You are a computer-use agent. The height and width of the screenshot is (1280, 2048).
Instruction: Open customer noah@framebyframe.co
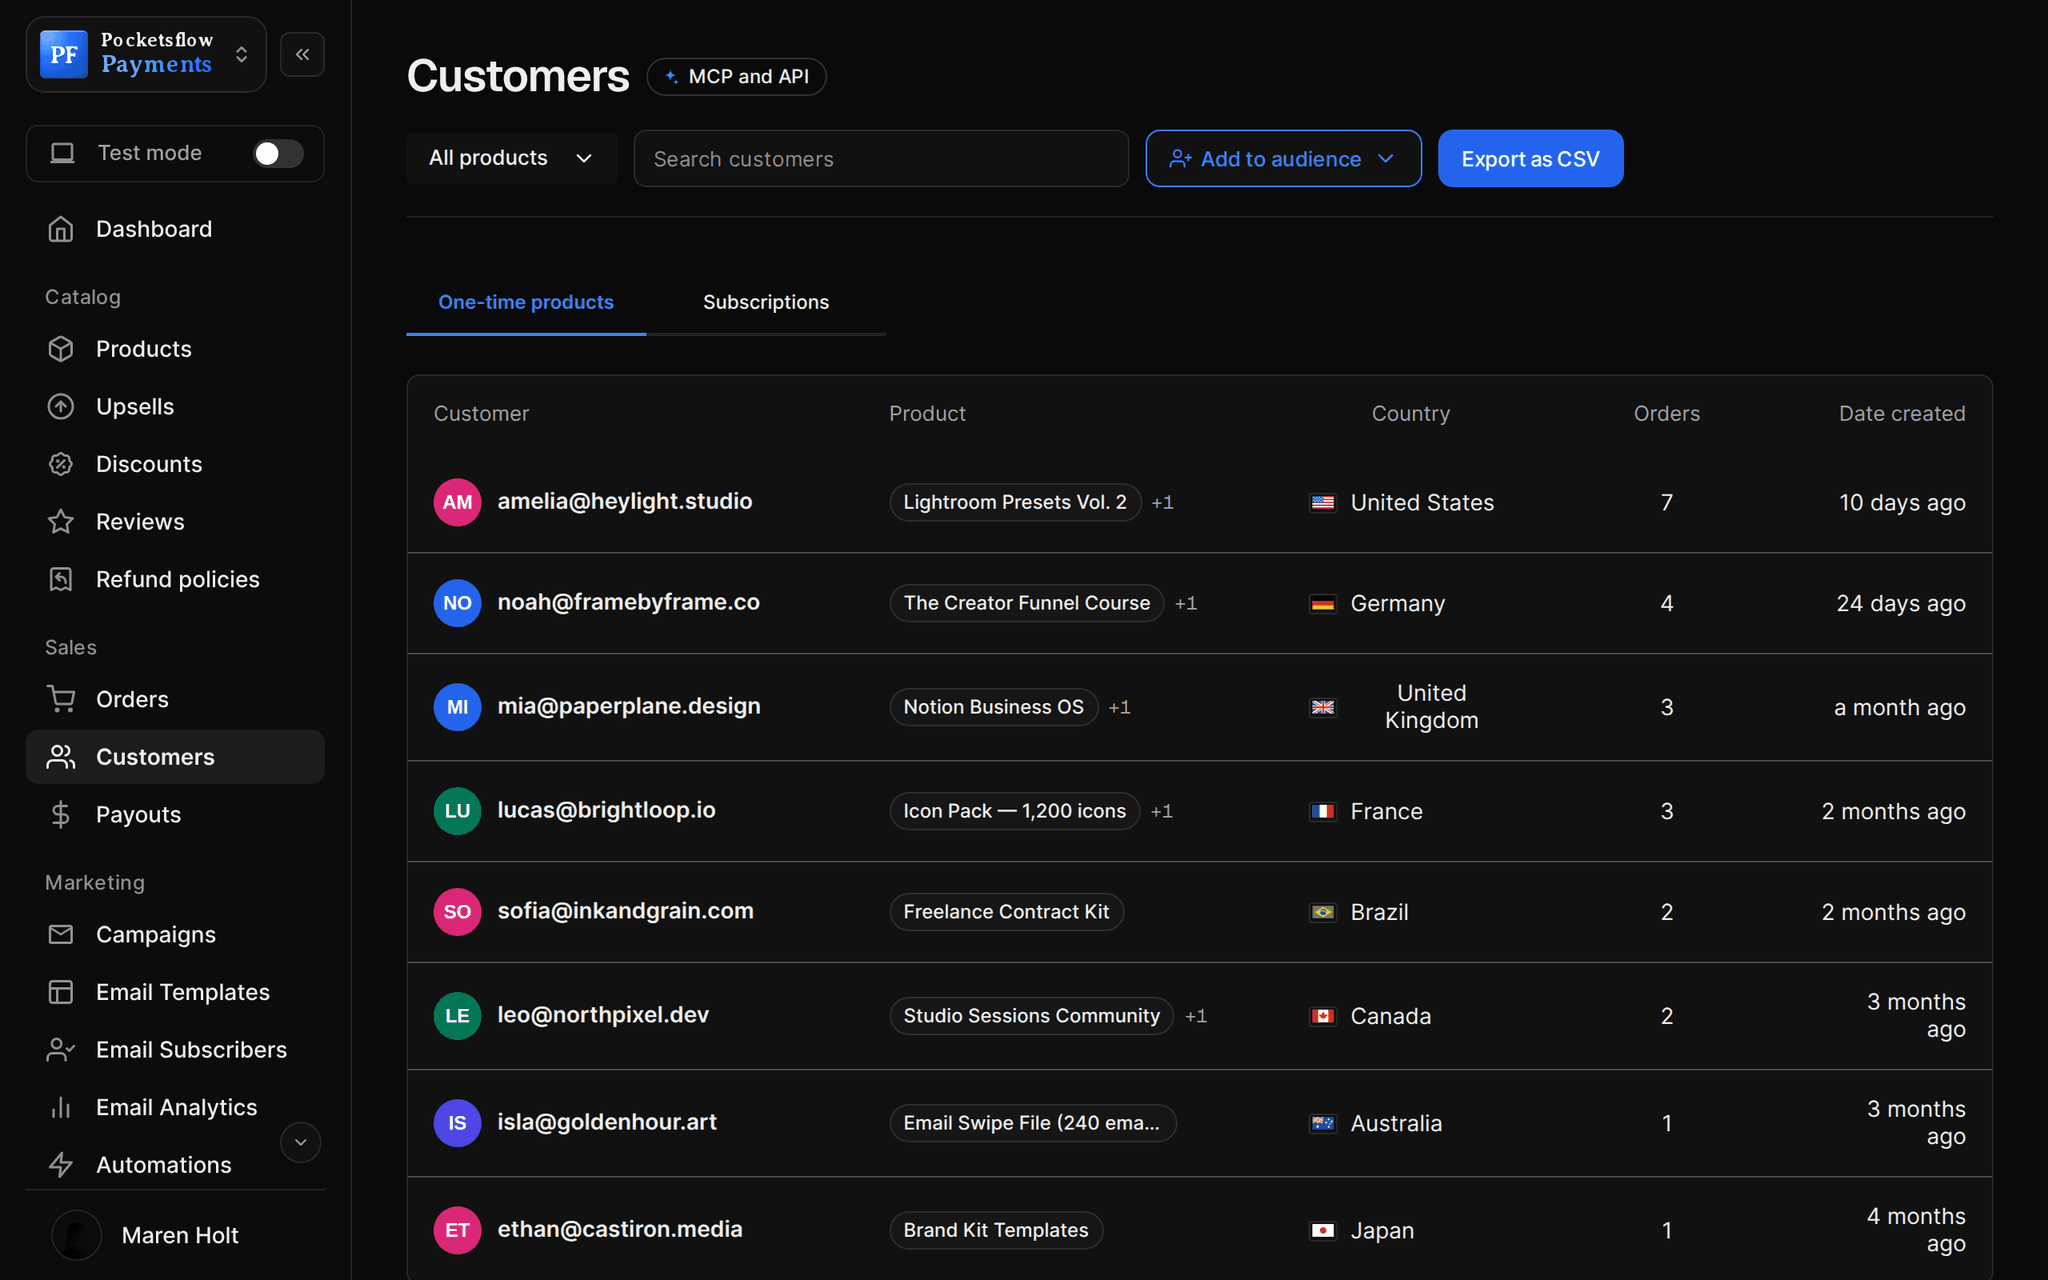click(629, 602)
